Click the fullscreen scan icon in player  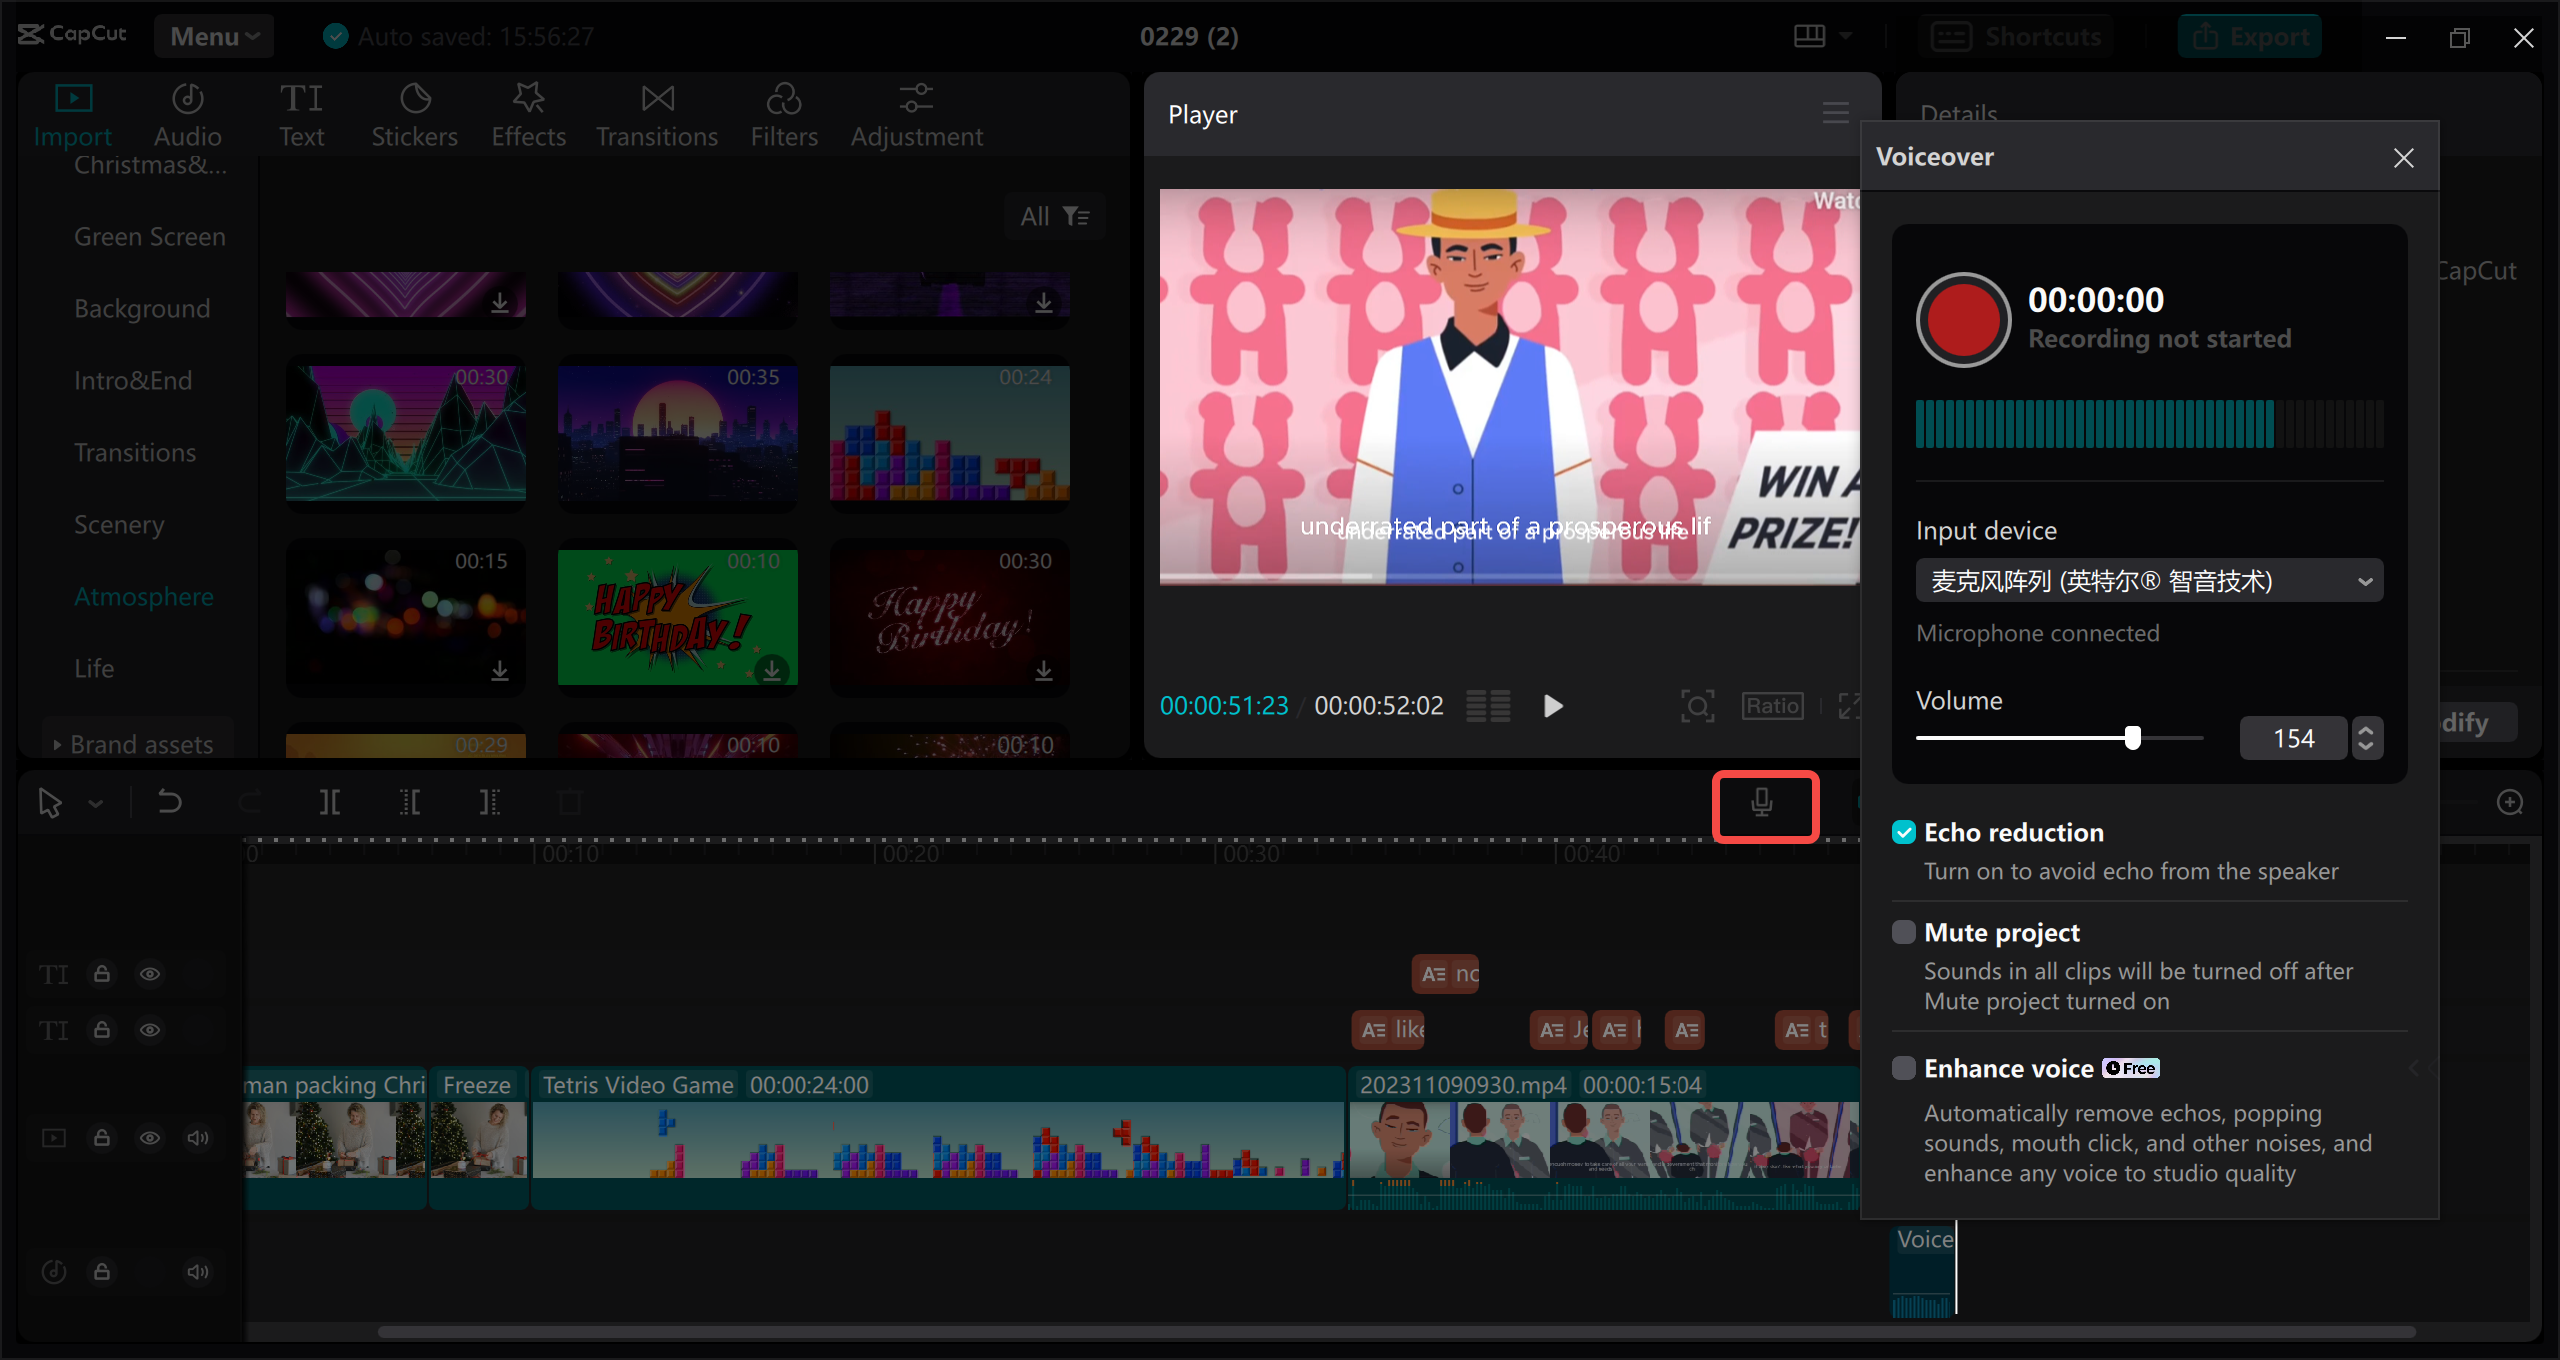1697,706
